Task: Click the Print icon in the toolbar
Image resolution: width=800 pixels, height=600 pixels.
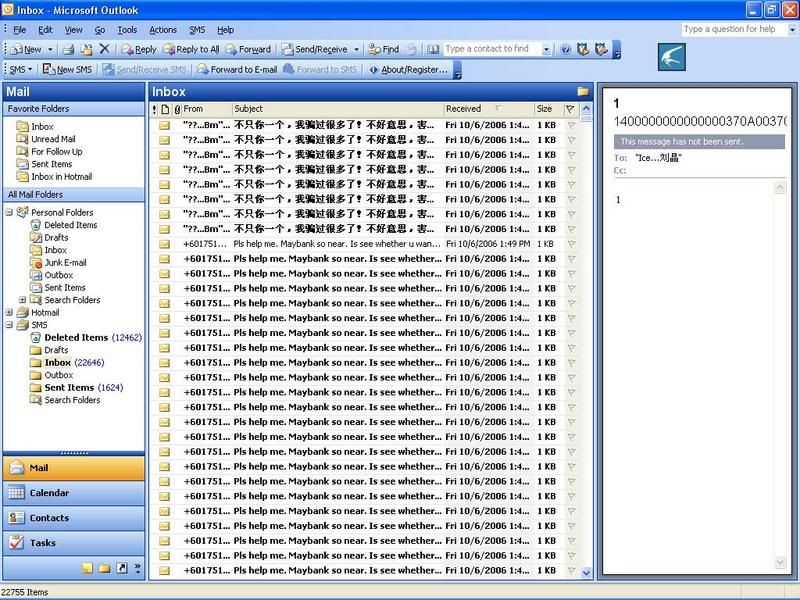Action: (68, 49)
